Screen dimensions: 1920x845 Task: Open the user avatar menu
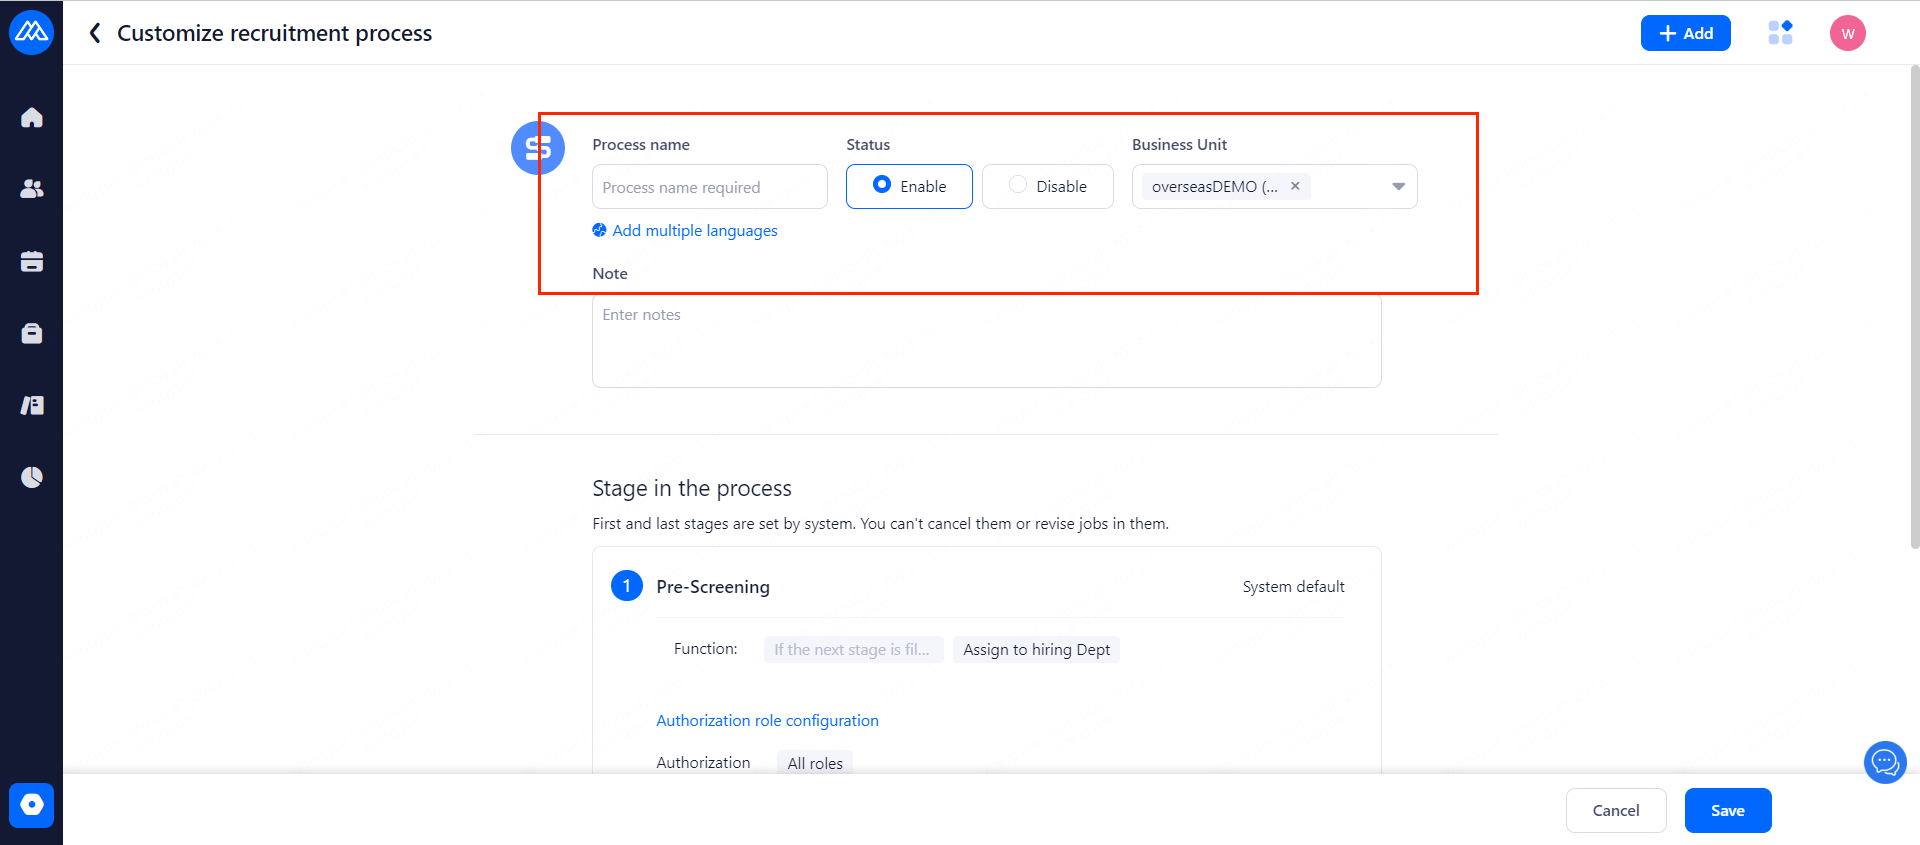(1847, 33)
